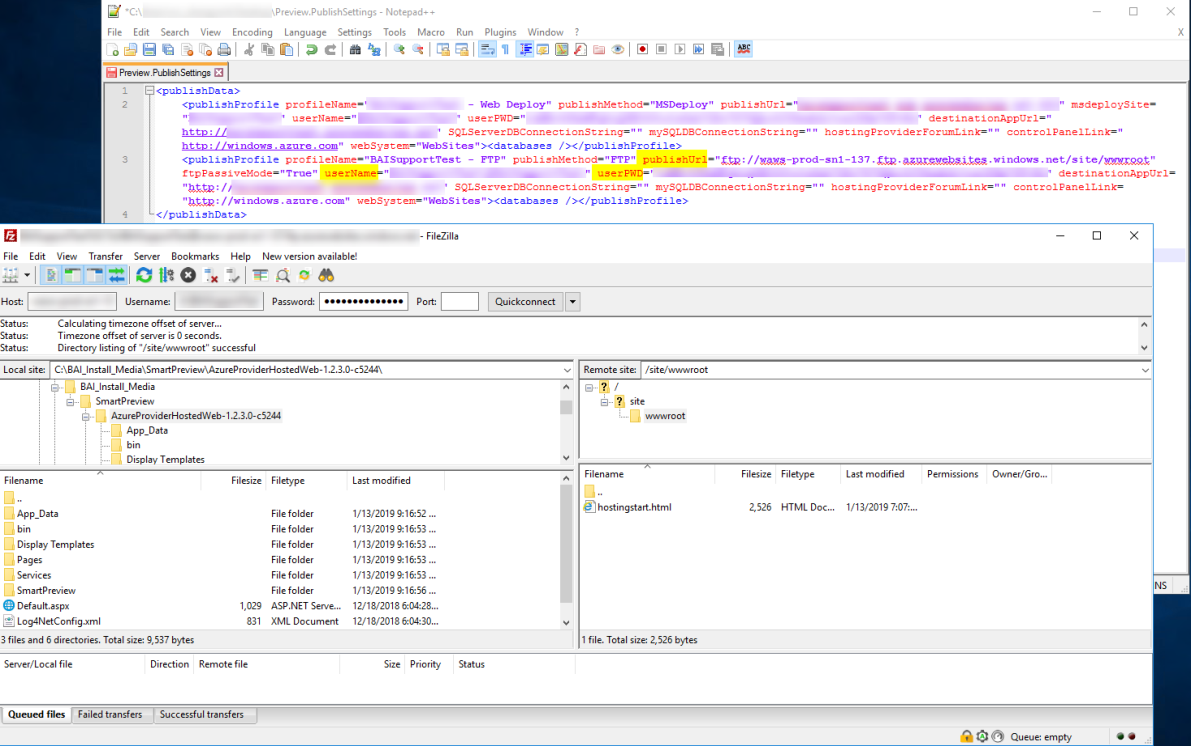Click the Quickconnect button
This screenshot has height=746, width=1191.
coord(525,301)
